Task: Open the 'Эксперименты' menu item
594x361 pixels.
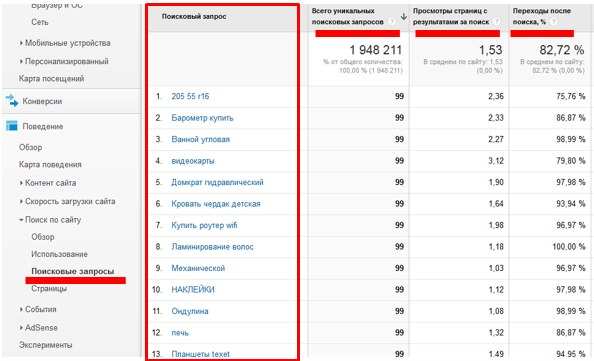Action: (x=45, y=345)
